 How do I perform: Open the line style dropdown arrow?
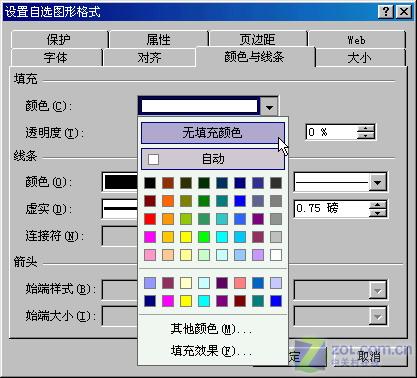(x=378, y=182)
